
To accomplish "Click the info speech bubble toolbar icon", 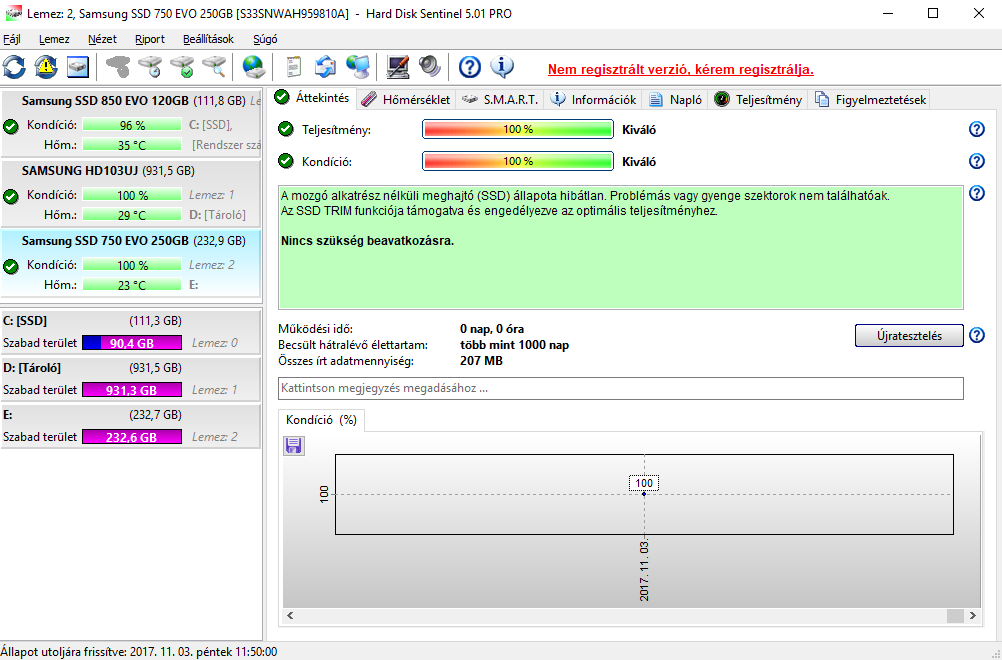I will click(x=502, y=66).
